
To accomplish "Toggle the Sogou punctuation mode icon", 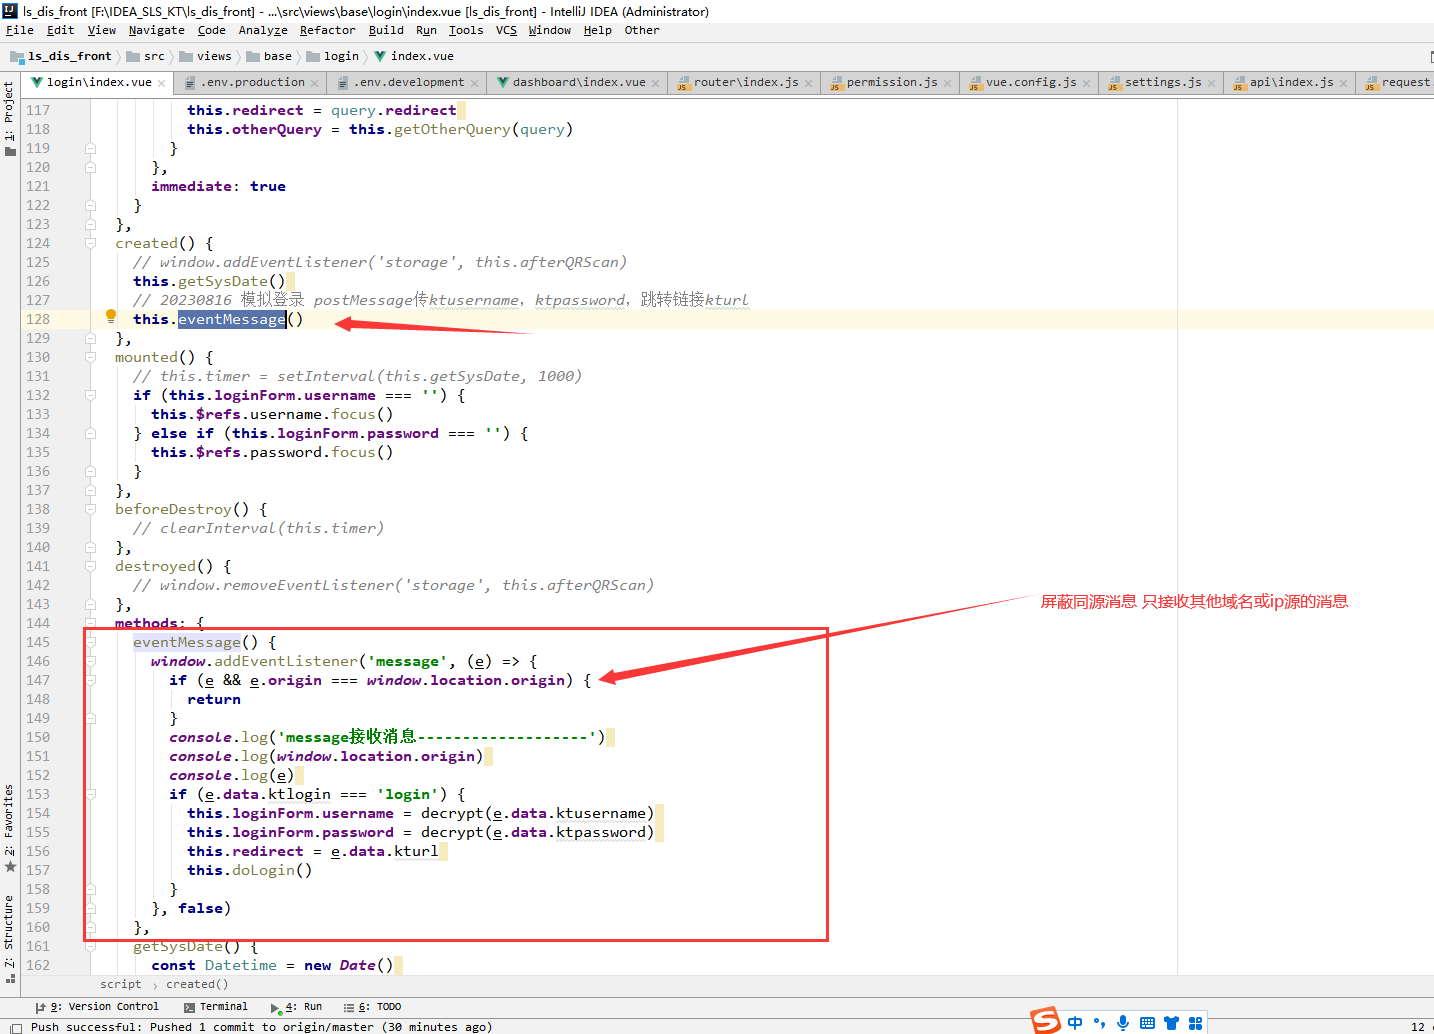I will tap(1099, 1023).
